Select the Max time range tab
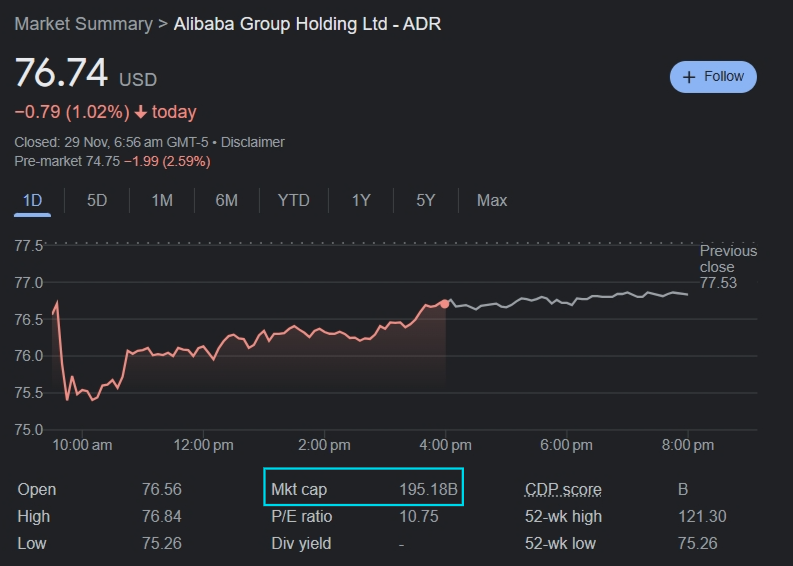This screenshot has height=566, width=793. tap(492, 201)
